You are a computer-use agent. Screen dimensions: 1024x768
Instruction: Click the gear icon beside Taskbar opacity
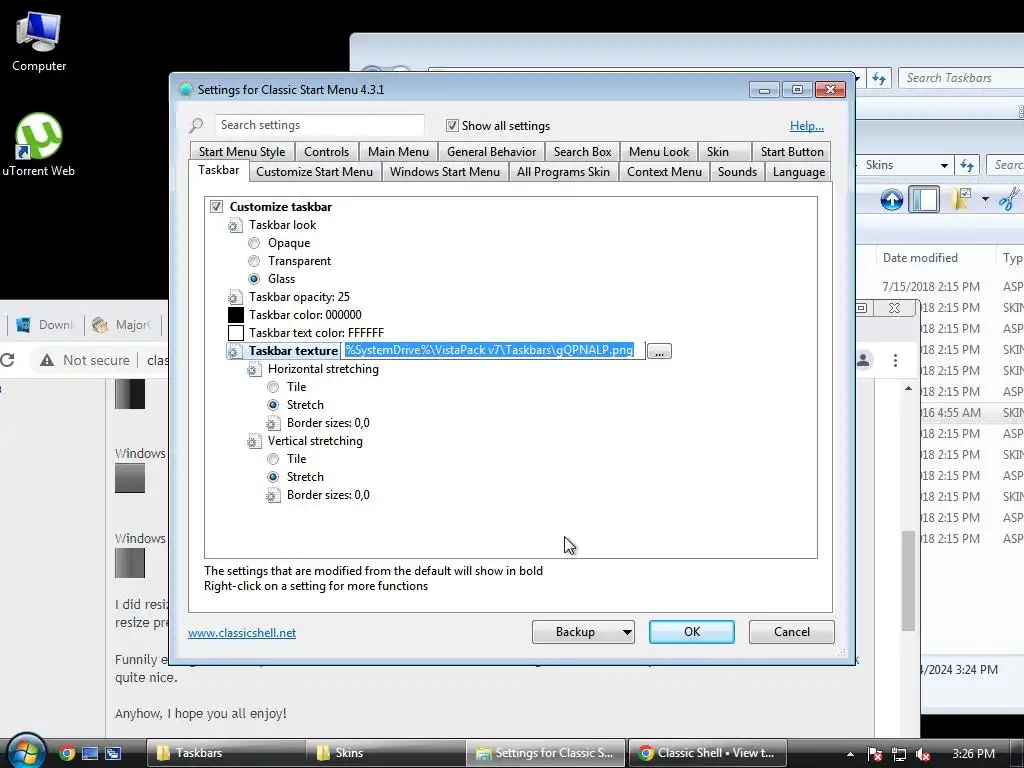click(235, 297)
